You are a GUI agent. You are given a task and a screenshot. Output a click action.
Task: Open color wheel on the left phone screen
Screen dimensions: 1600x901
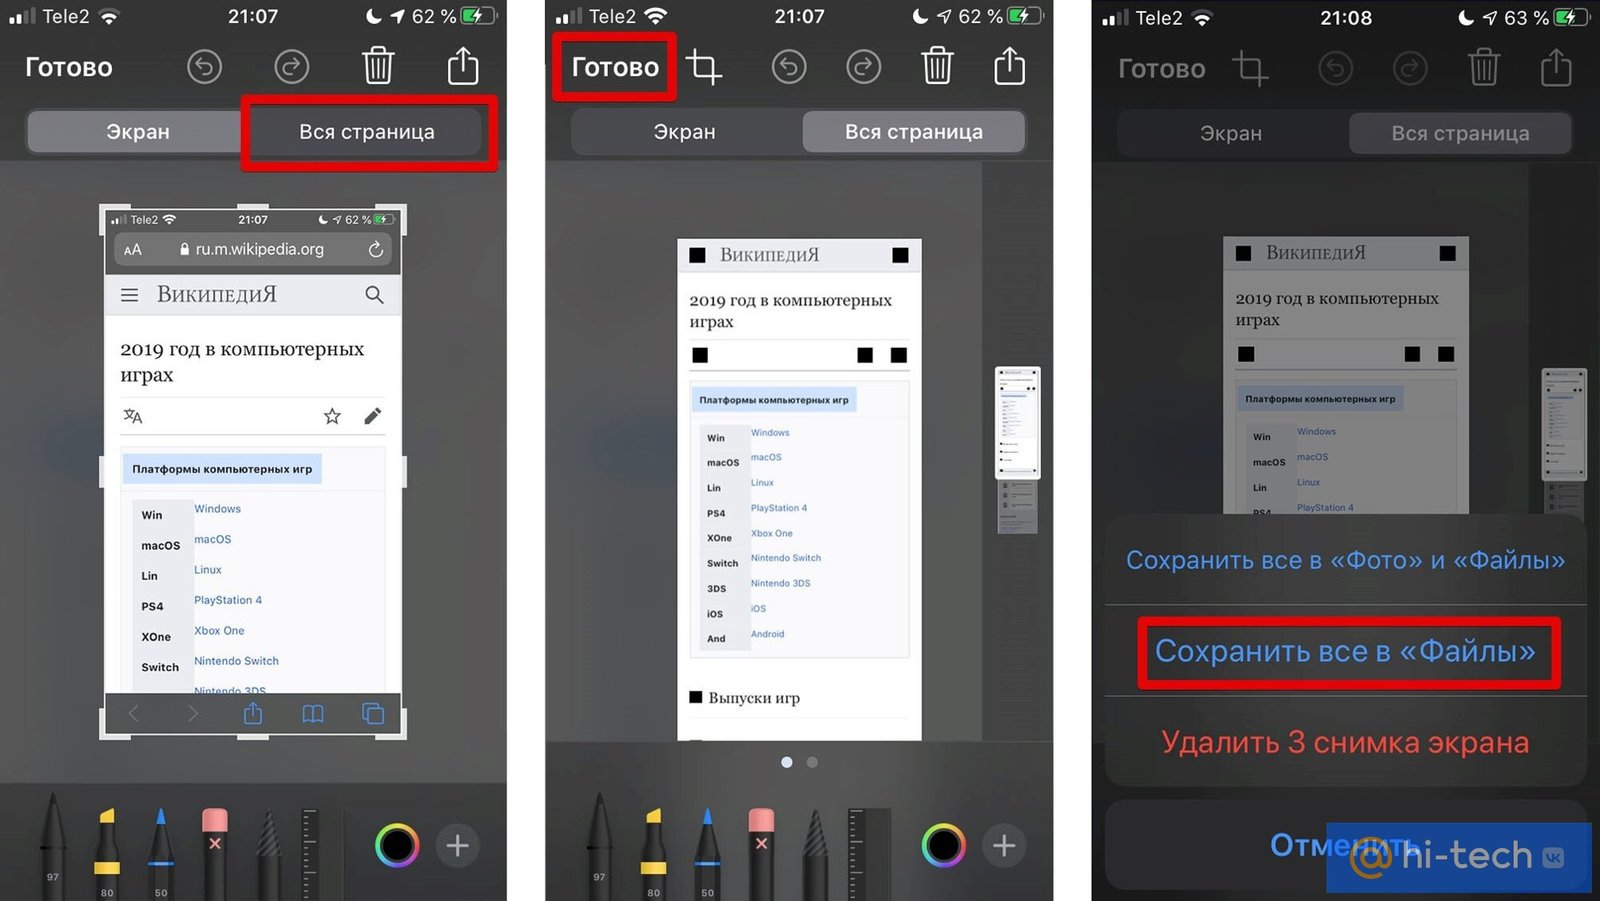[397, 846]
